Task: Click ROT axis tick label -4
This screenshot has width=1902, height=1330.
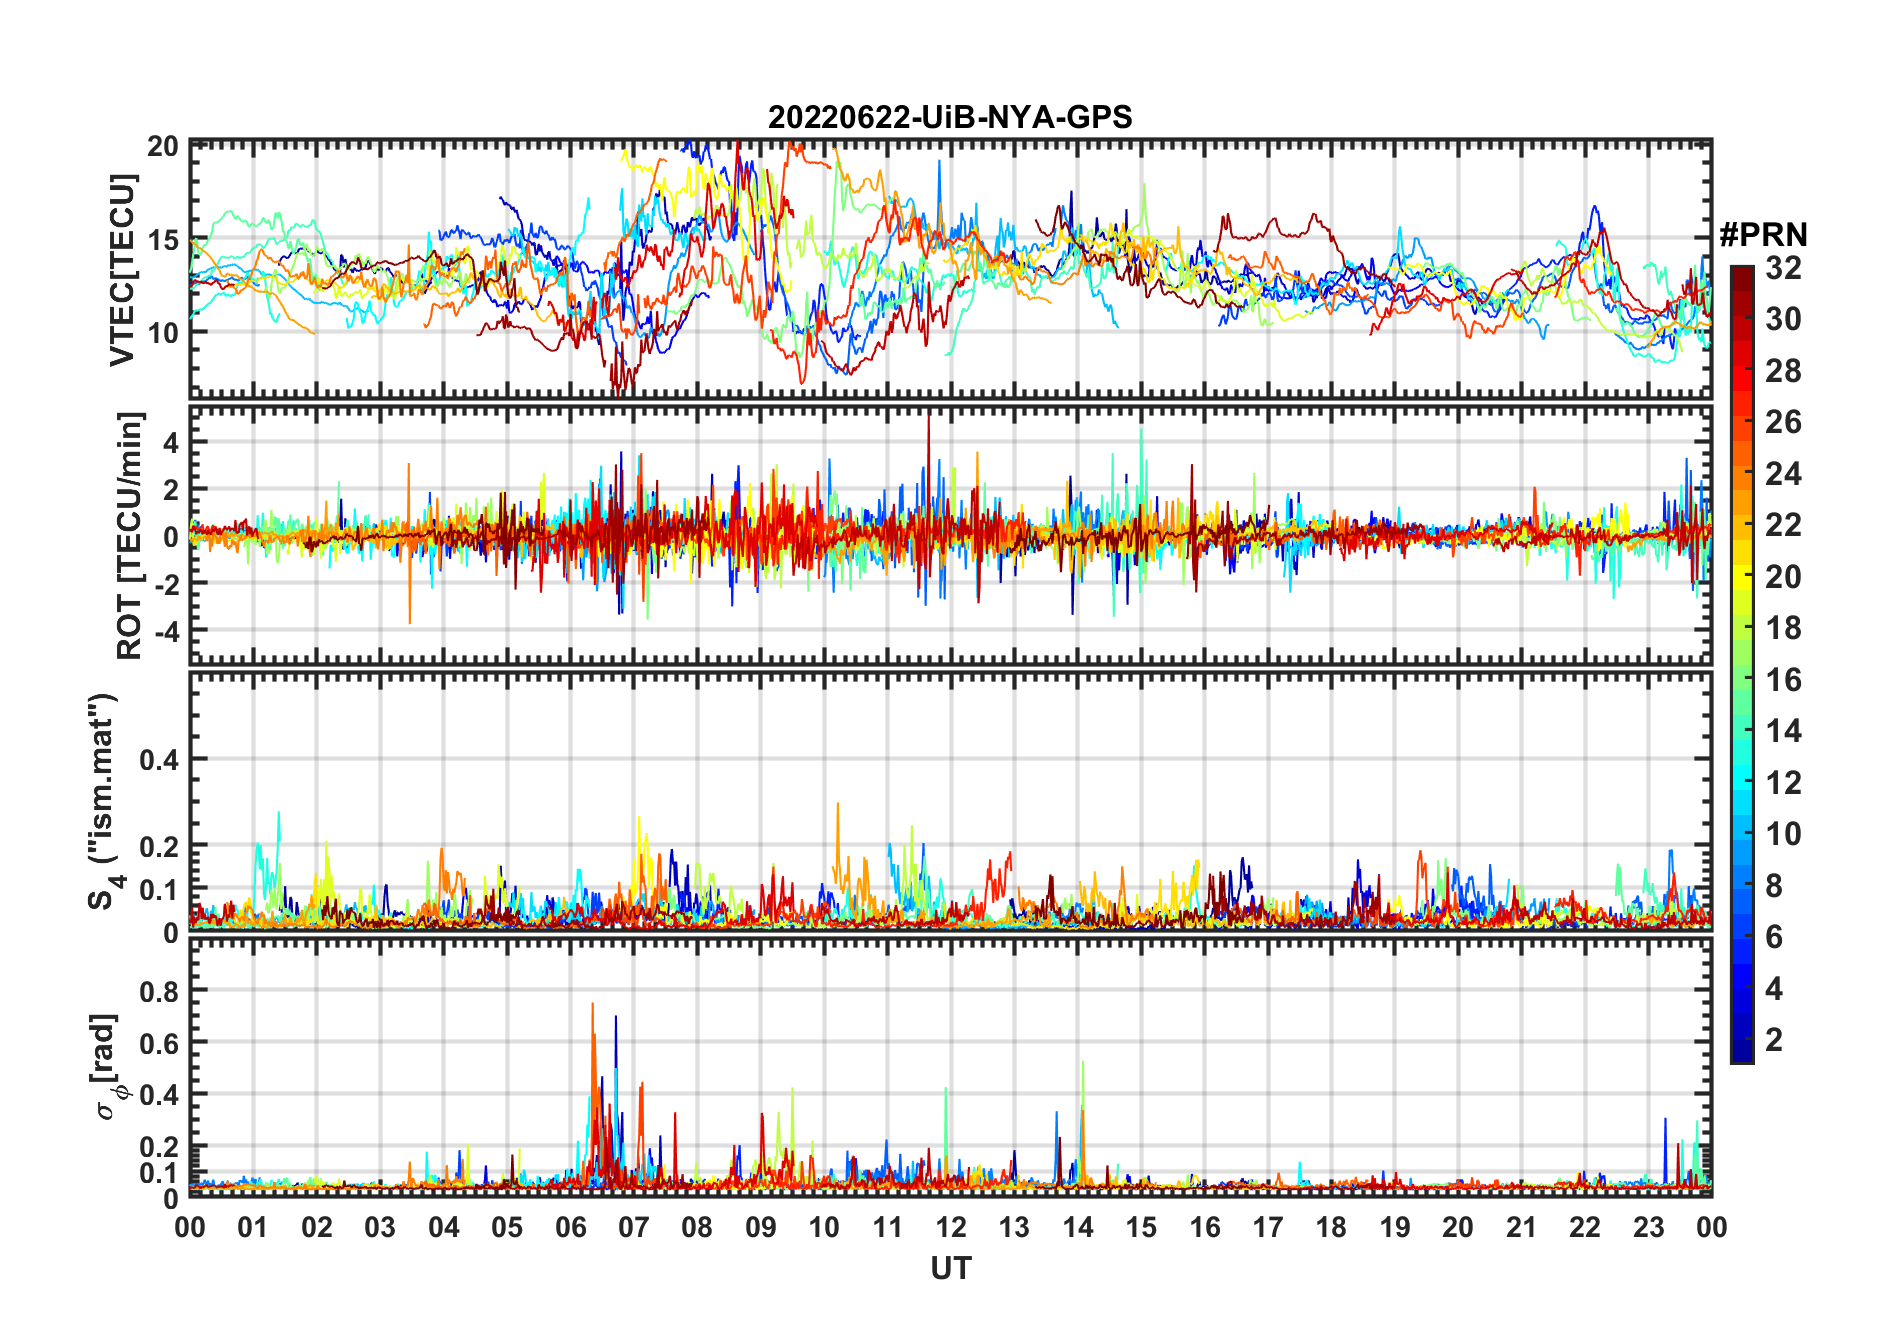Action: [166, 632]
